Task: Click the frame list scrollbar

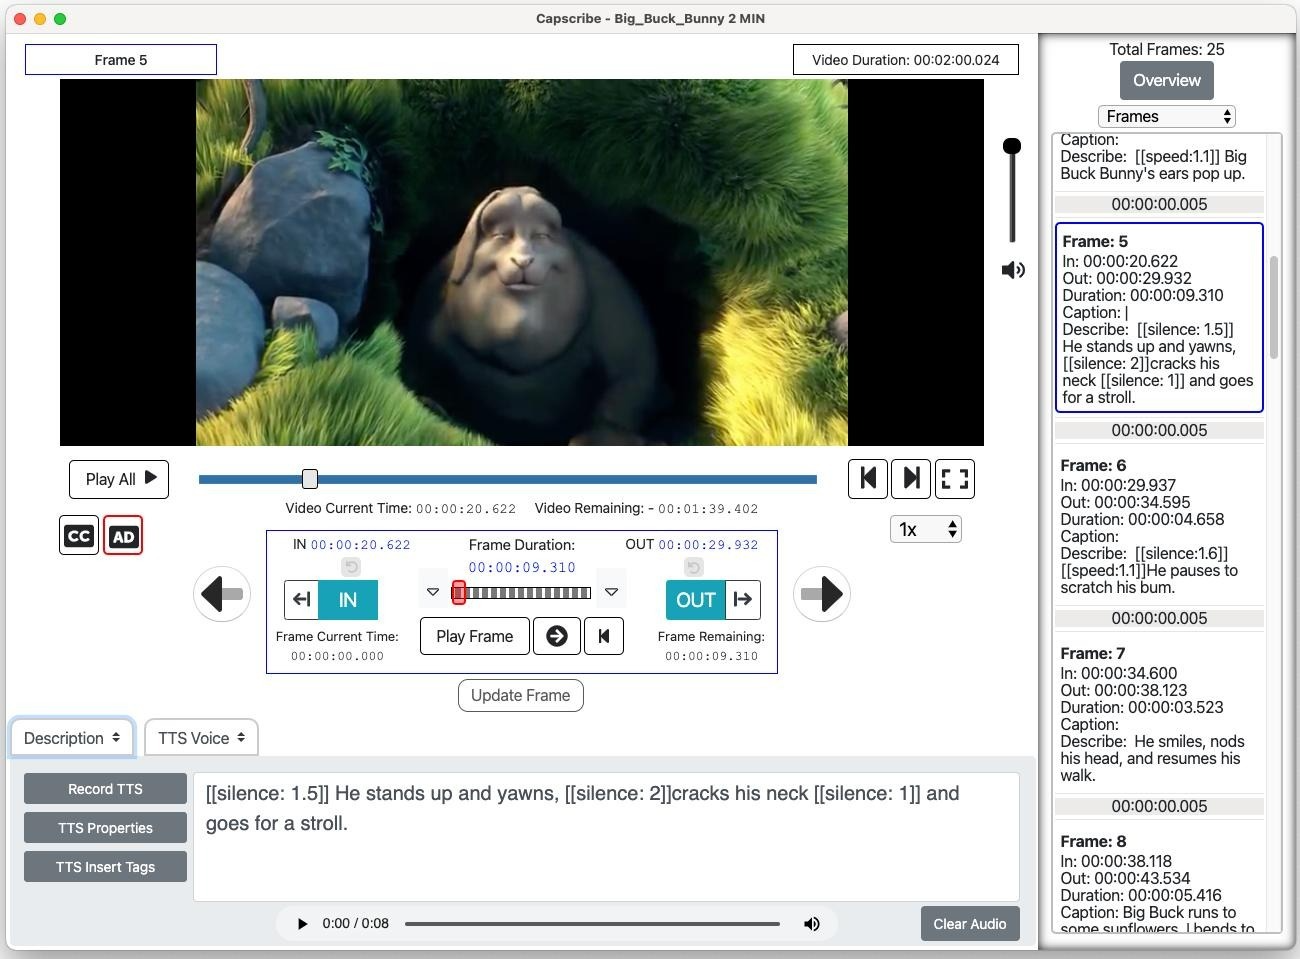Action: pyautogui.click(x=1274, y=308)
